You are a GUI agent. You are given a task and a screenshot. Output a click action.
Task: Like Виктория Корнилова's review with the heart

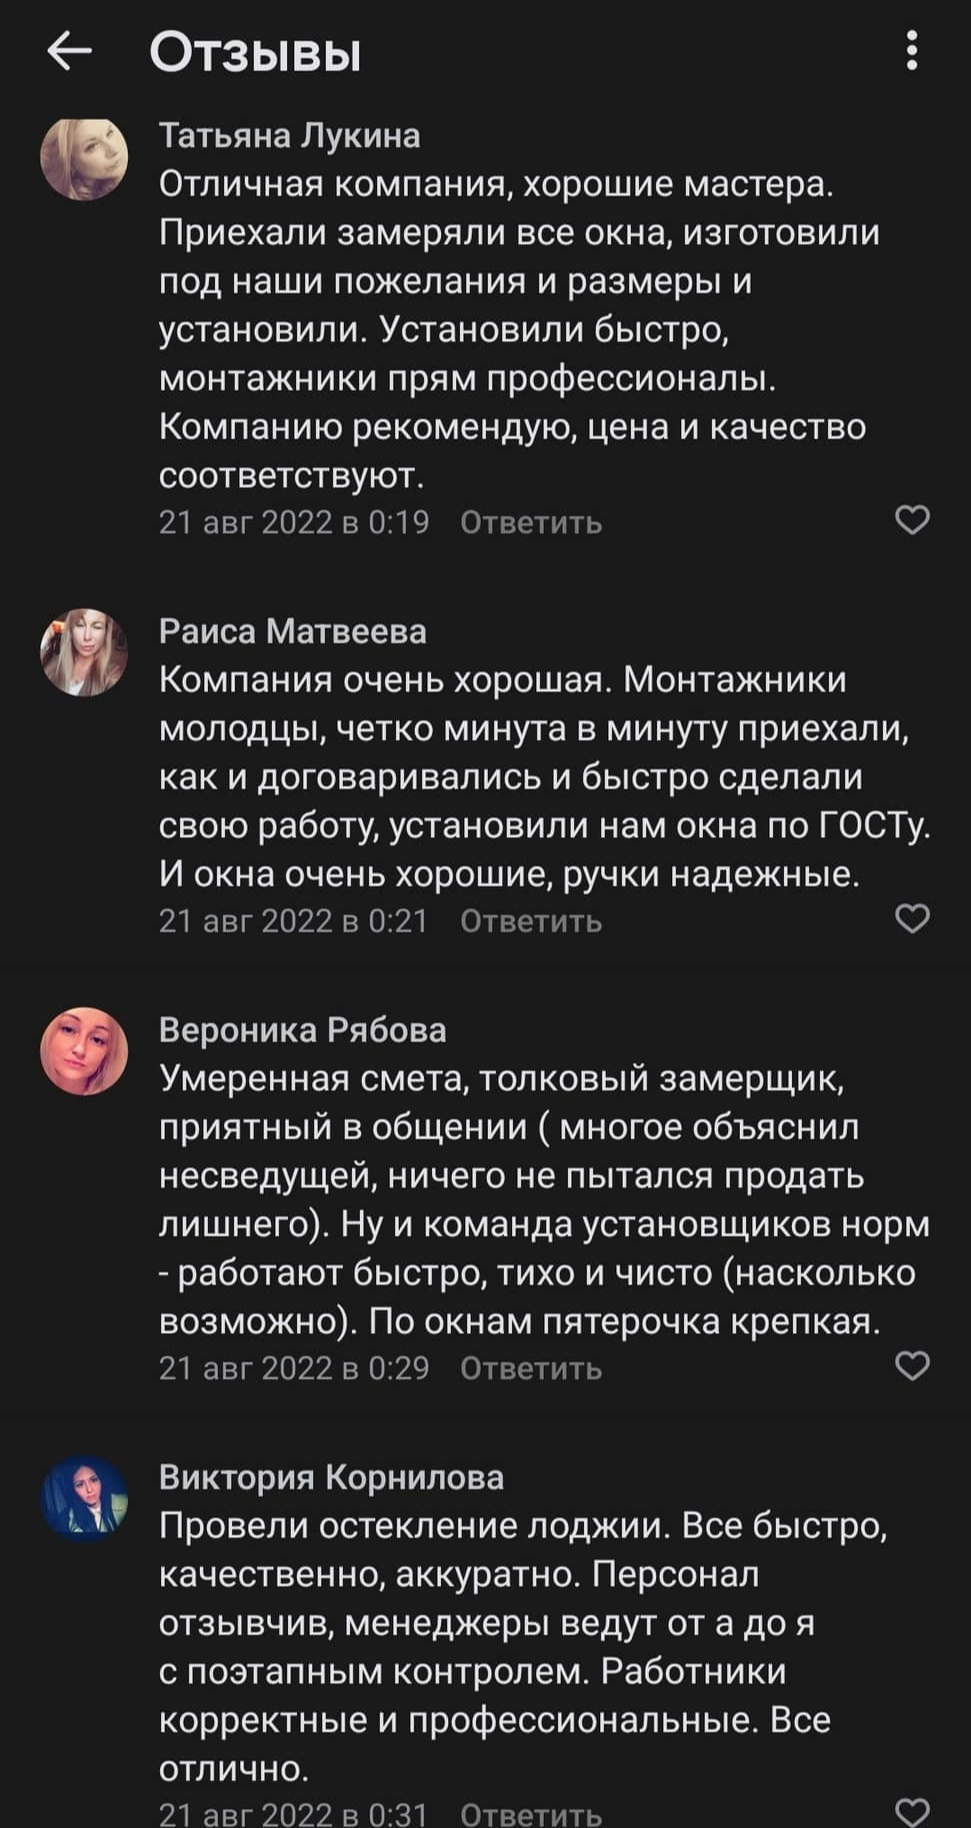911,1811
